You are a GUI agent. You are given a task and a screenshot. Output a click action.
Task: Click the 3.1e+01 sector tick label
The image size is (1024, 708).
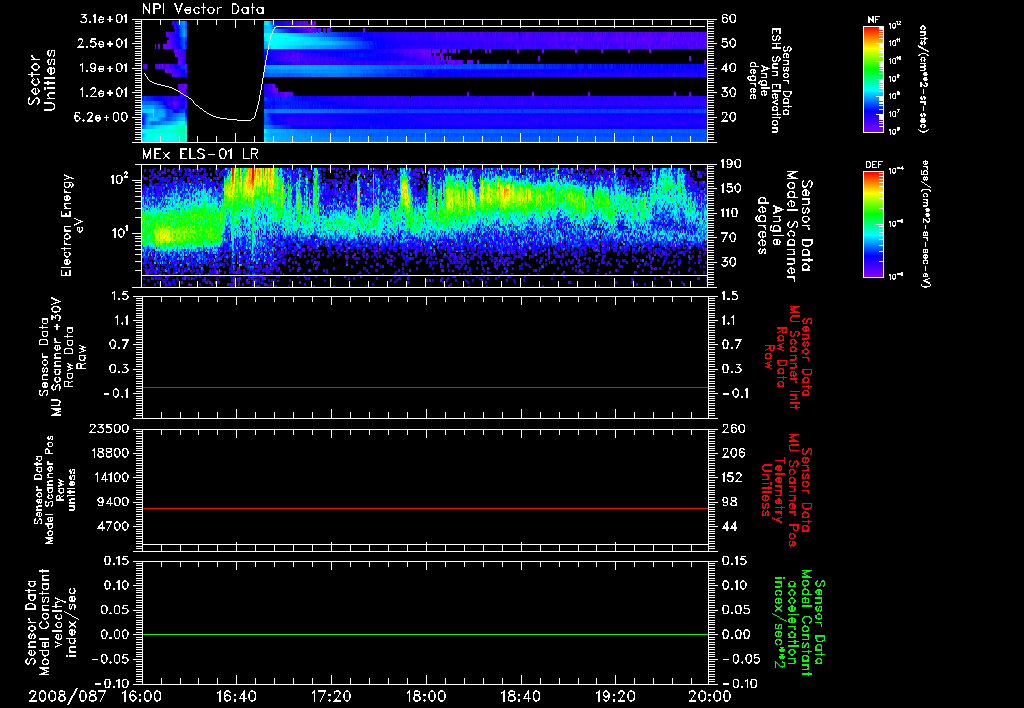click(104, 19)
